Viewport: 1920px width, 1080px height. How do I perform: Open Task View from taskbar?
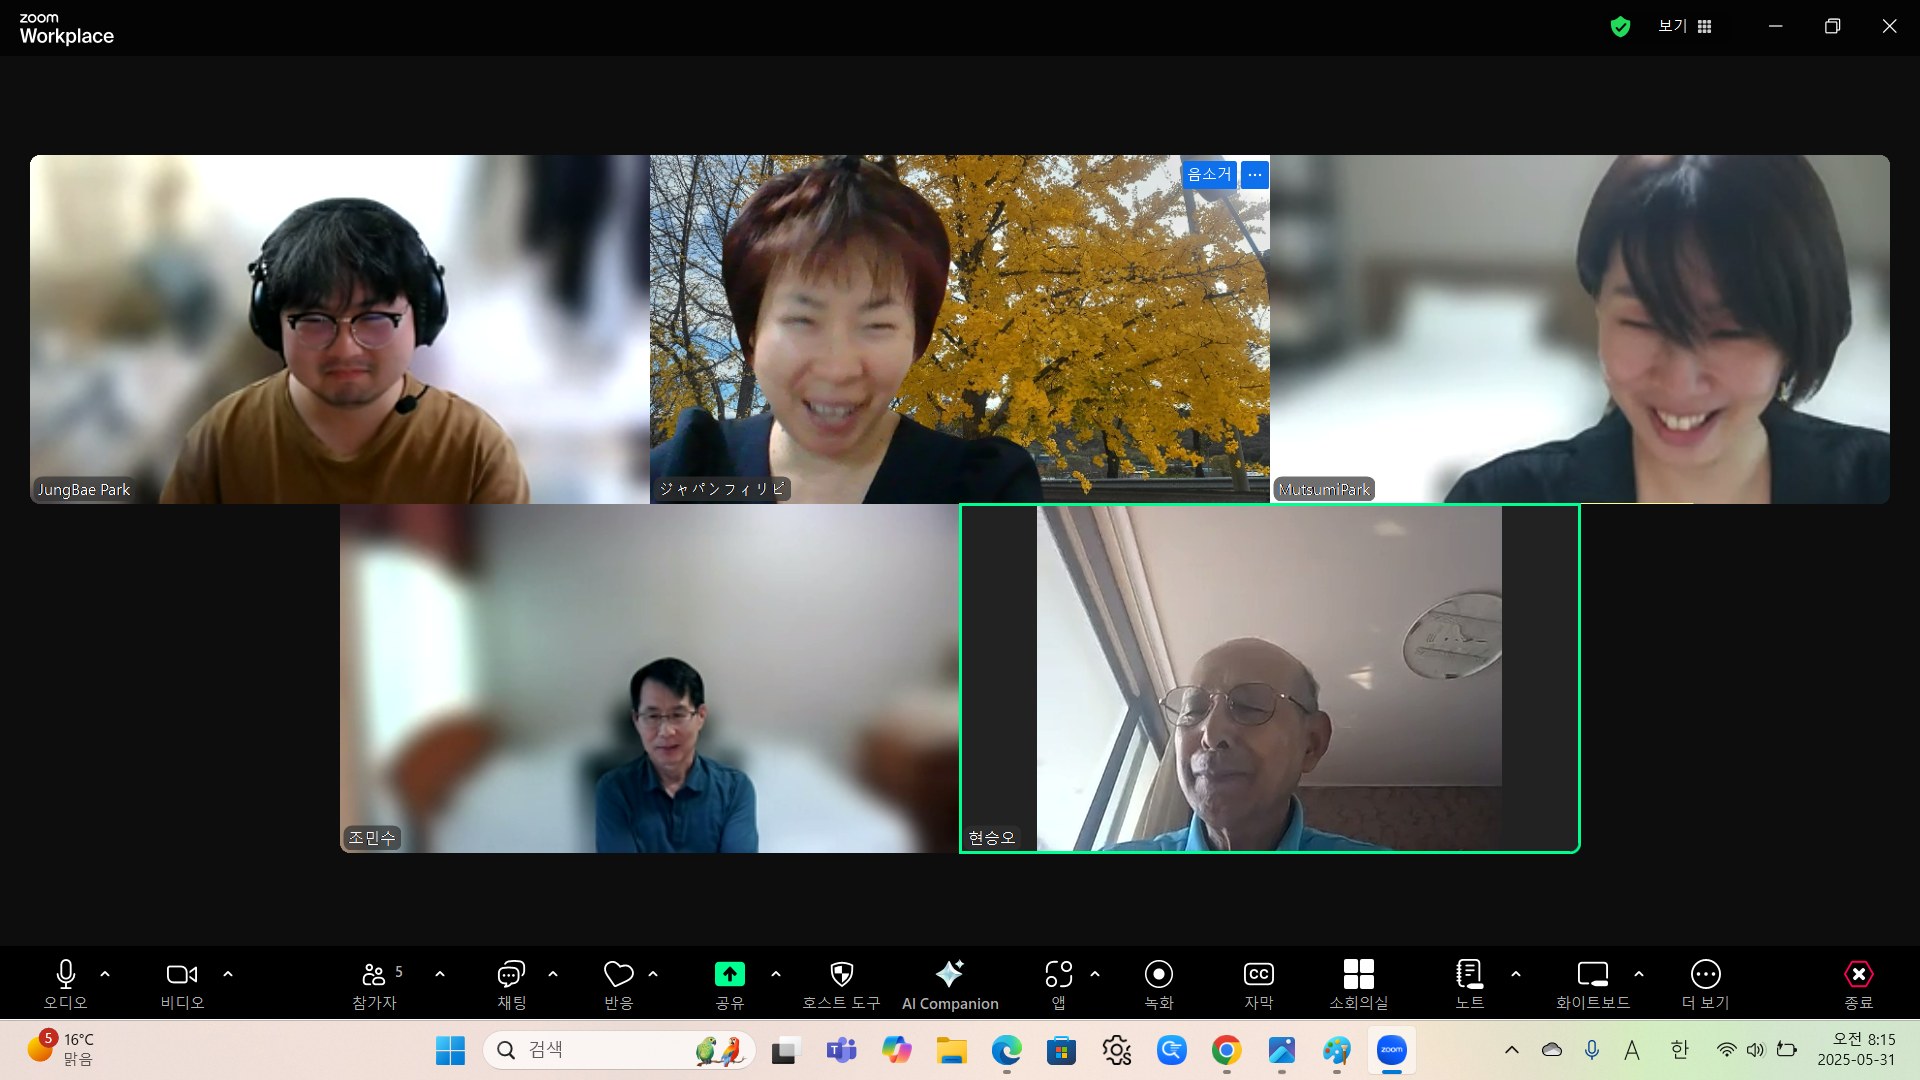tap(786, 1050)
